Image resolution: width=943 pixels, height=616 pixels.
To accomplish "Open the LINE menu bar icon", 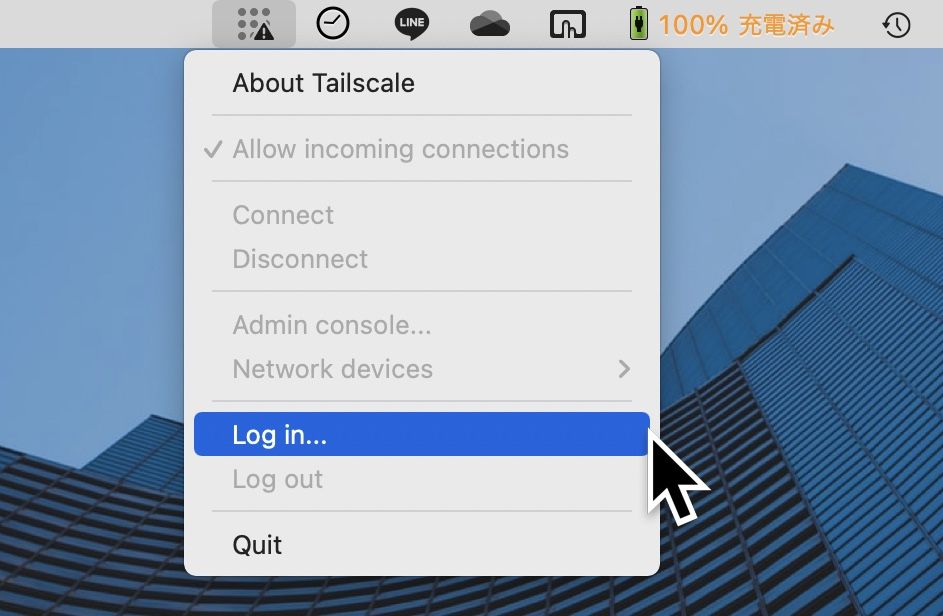I will pos(411,24).
